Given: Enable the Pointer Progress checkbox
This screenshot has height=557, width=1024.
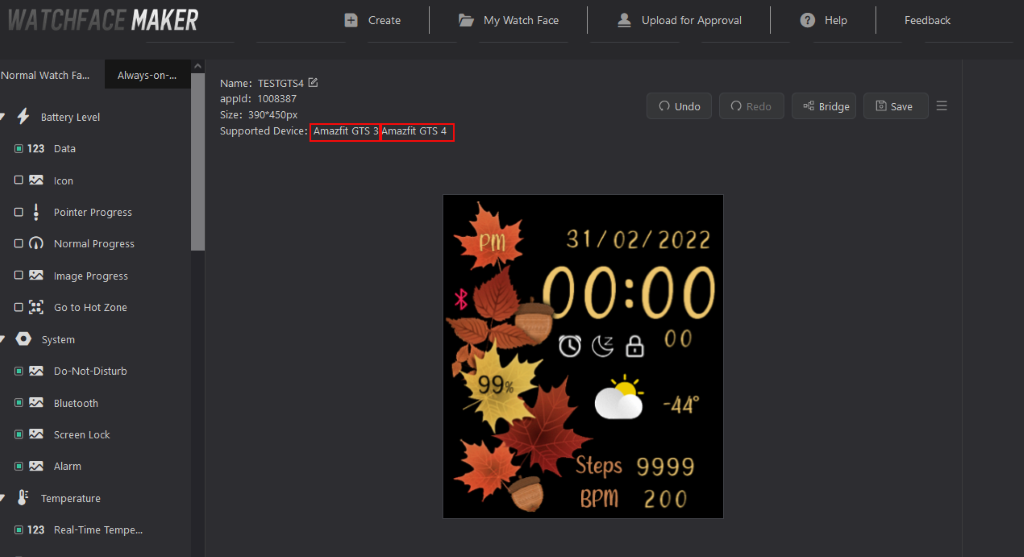Looking at the screenshot, I should [x=18, y=212].
